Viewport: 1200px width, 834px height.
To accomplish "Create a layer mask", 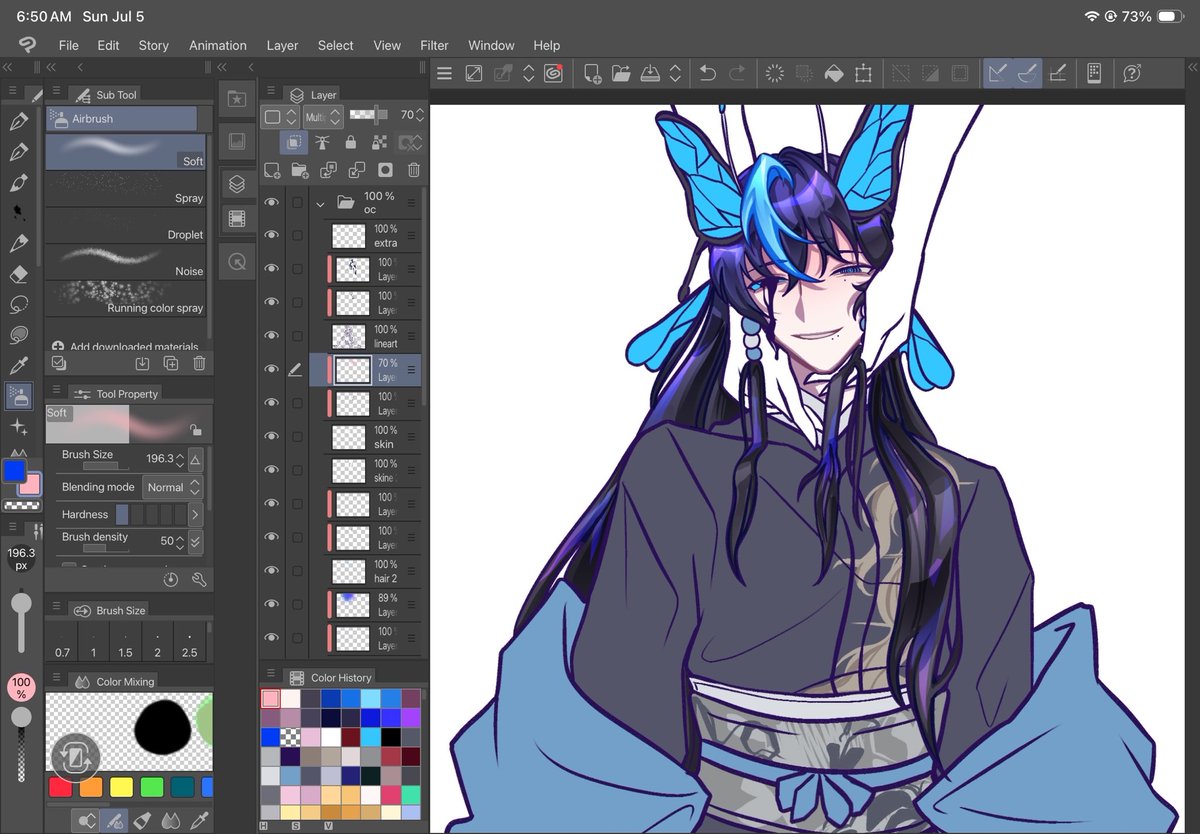I will 385,171.
